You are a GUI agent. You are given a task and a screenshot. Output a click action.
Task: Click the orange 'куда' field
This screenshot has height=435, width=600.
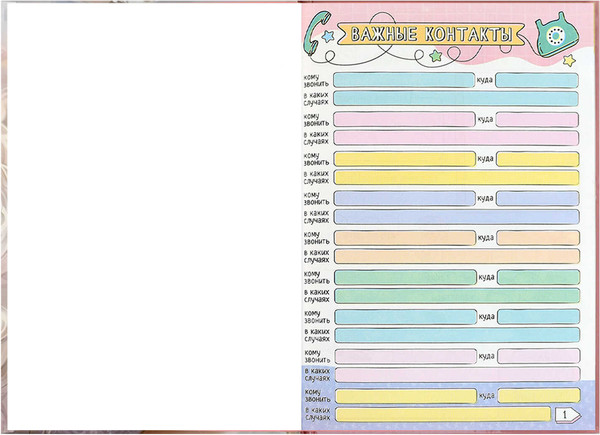pyautogui.click(x=537, y=238)
